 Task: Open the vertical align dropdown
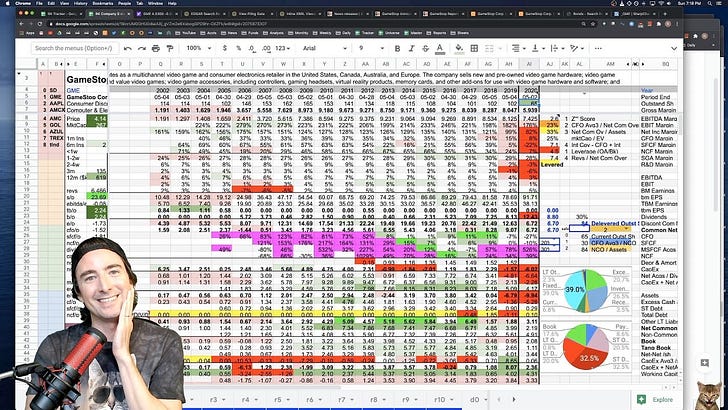pos(537,48)
